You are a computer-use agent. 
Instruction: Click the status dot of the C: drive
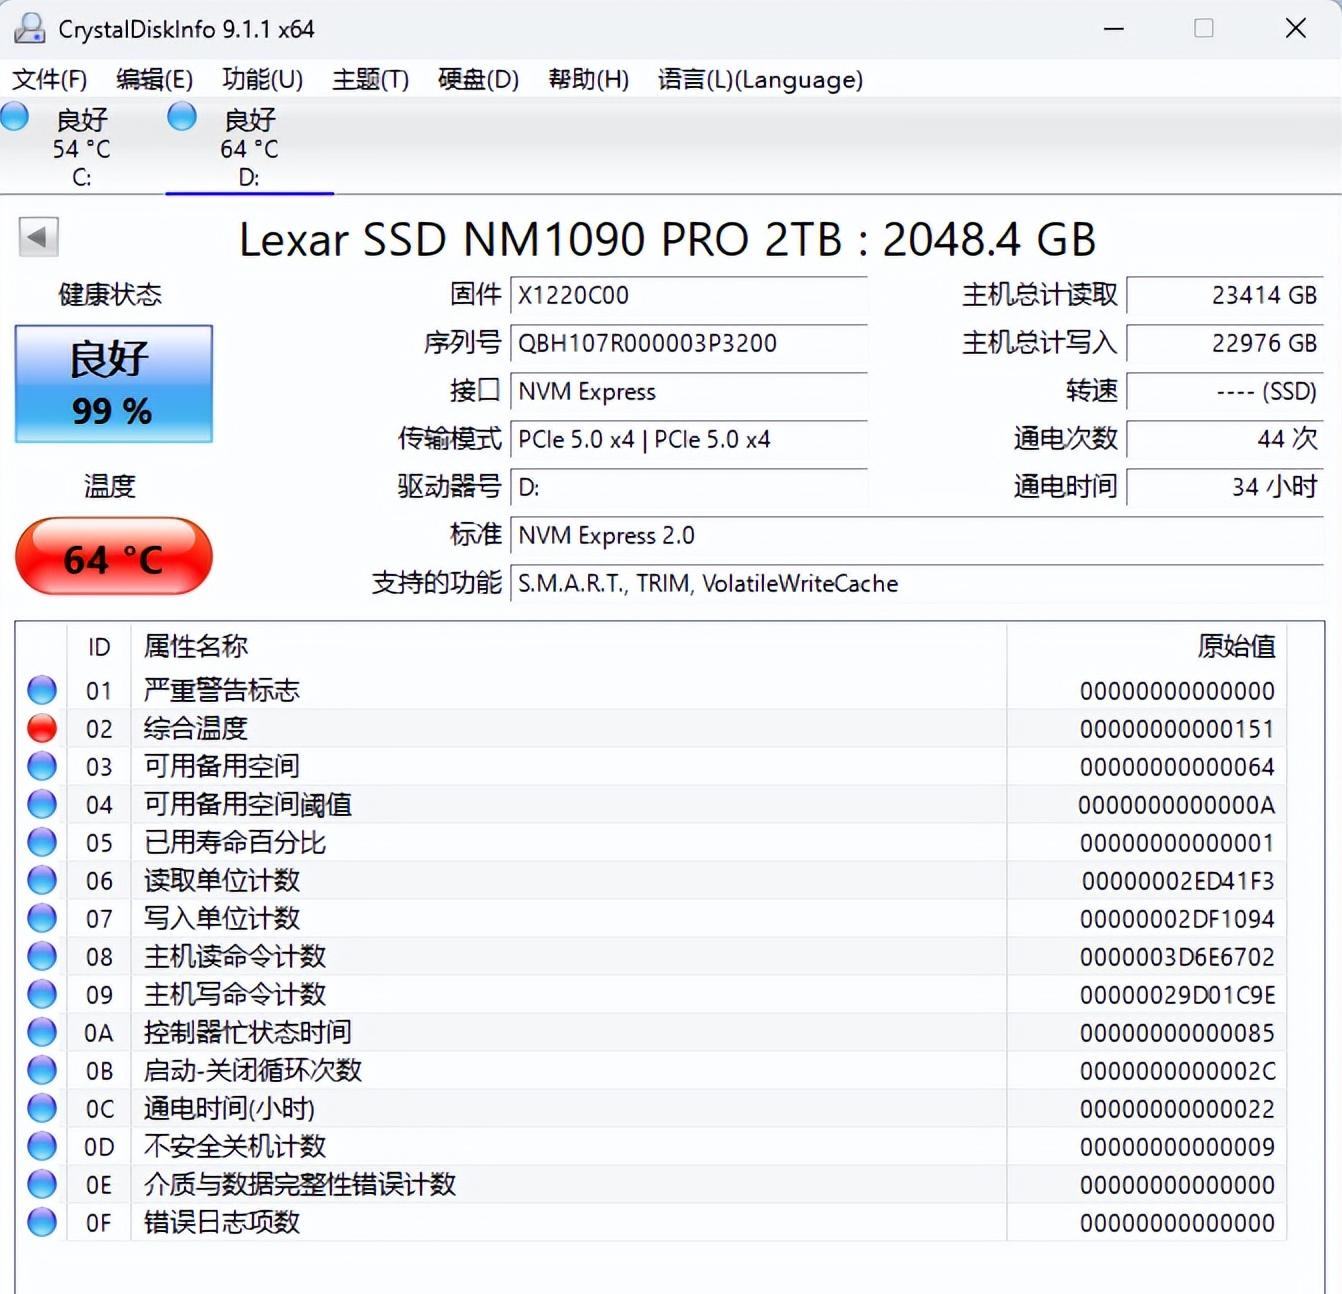[15, 117]
